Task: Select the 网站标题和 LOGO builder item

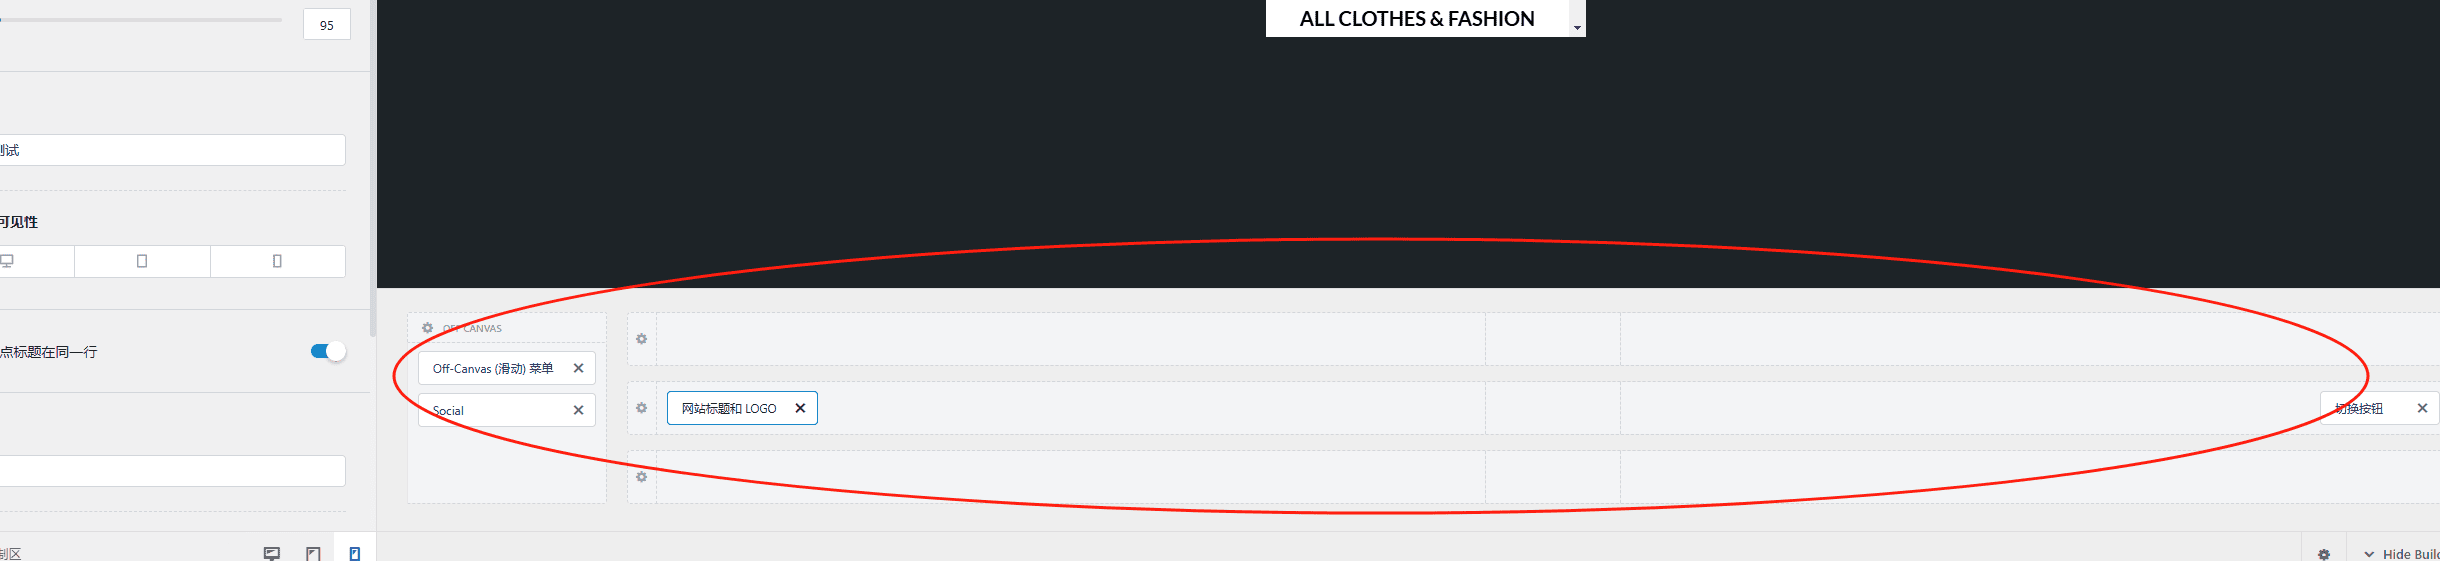Action: click(x=729, y=408)
